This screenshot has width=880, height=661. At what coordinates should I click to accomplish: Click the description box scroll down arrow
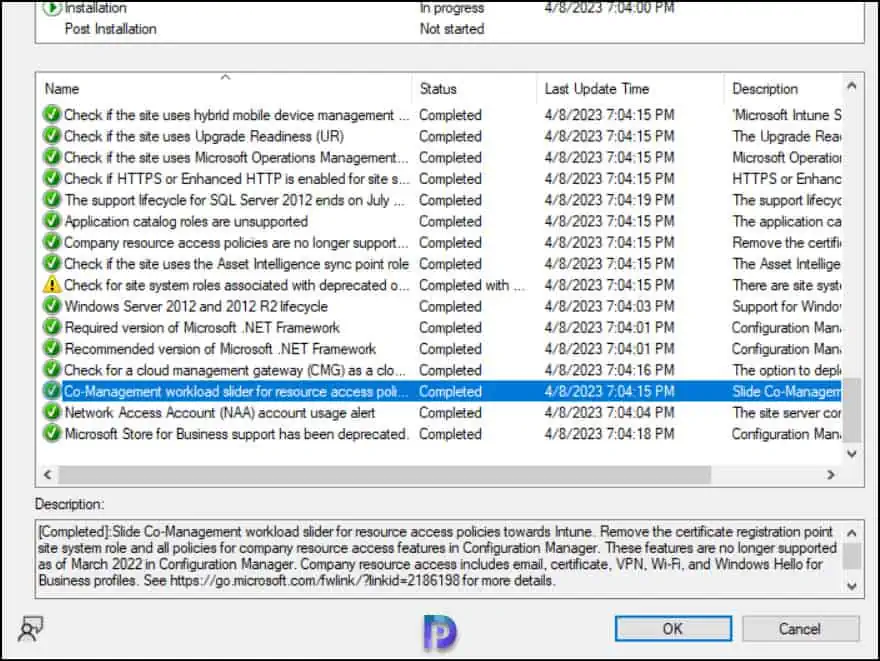(852, 586)
